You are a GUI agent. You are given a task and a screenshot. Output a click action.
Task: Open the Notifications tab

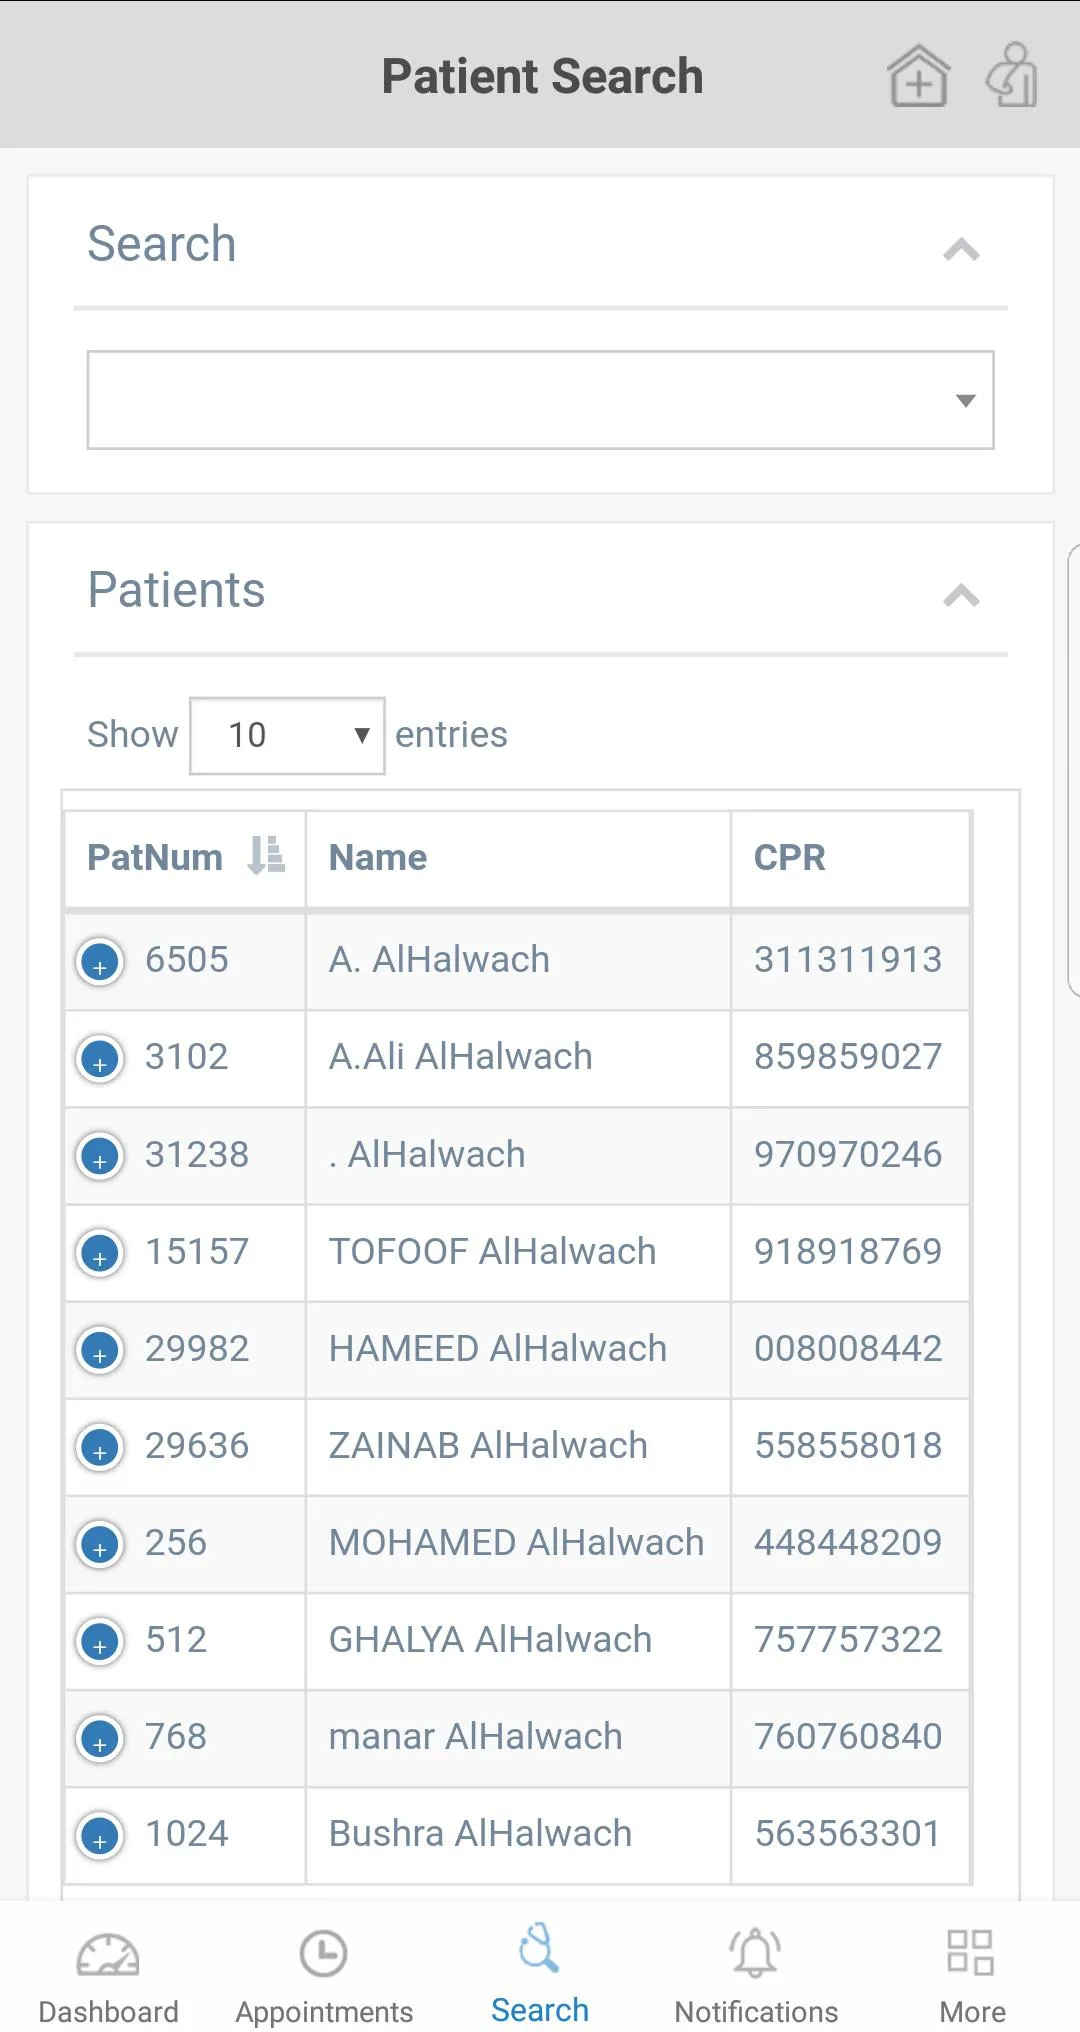756,1978
